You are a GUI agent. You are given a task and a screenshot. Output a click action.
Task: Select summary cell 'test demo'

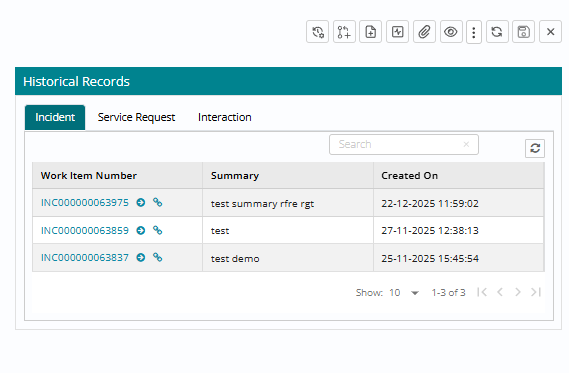click(288, 258)
